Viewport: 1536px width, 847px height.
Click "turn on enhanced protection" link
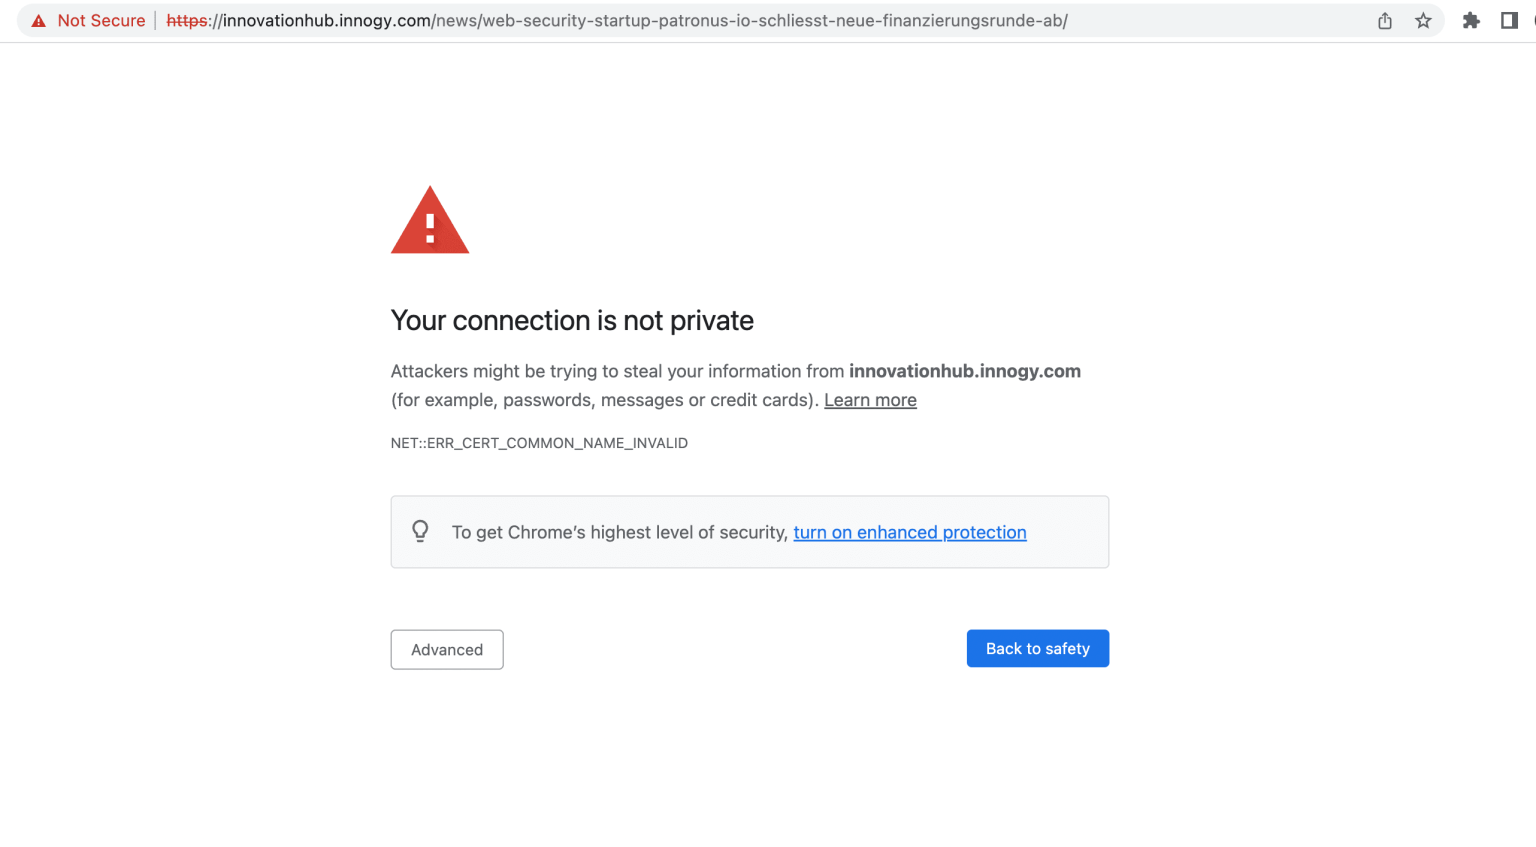pos(909,533)
